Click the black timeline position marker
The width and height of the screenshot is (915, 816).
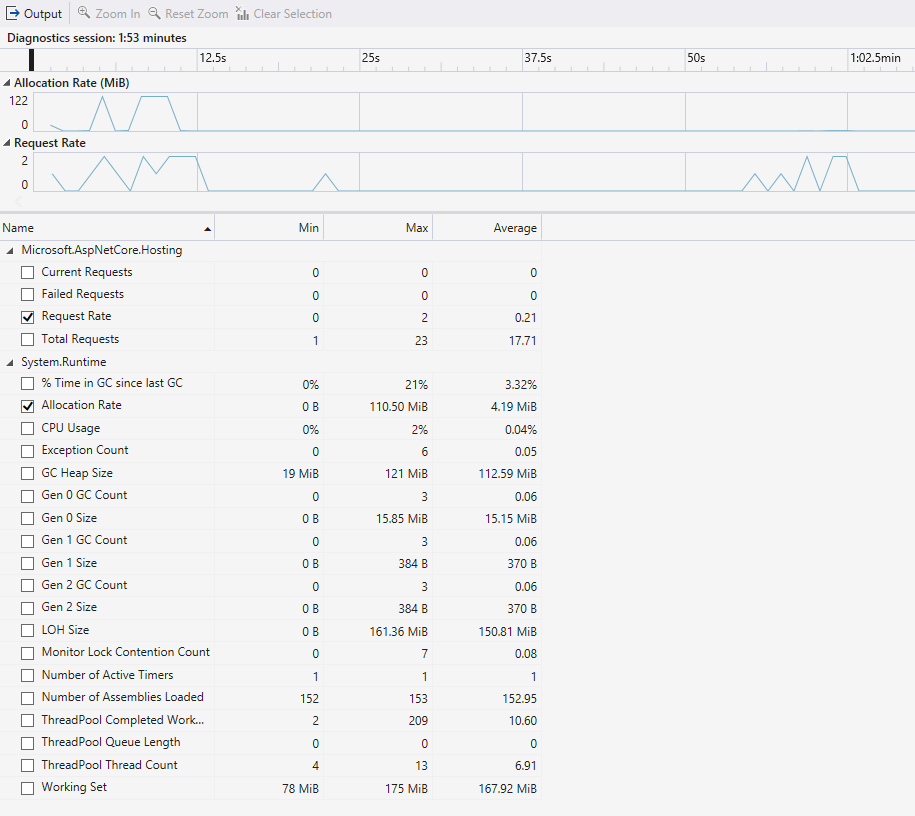31,59
